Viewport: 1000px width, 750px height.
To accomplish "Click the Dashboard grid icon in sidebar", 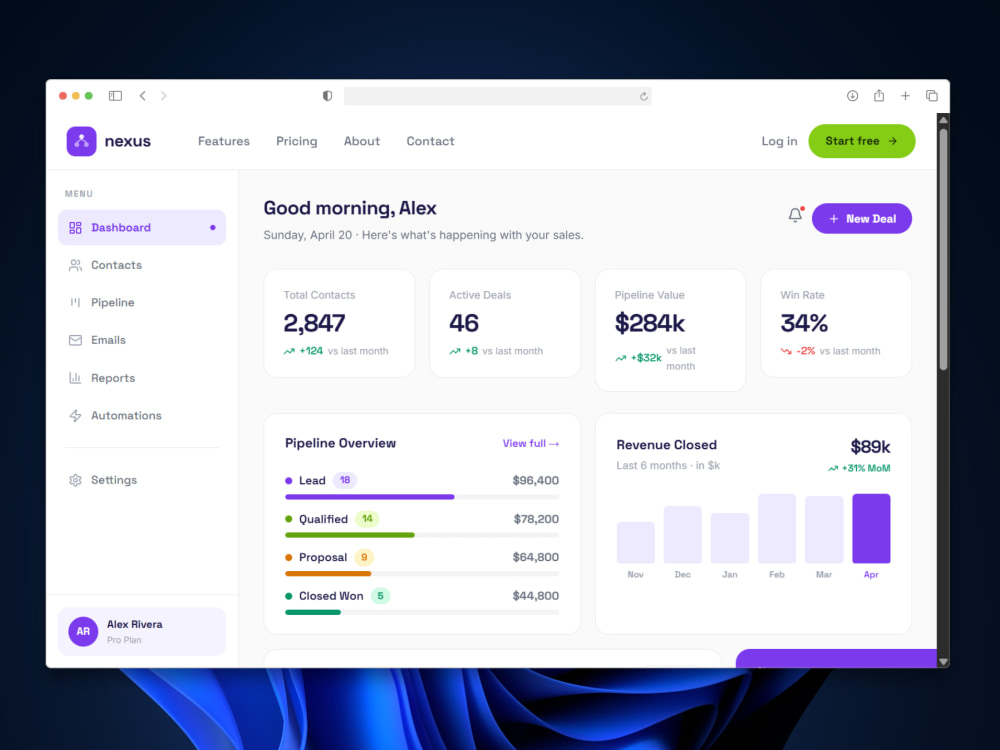I will point(75,228).
